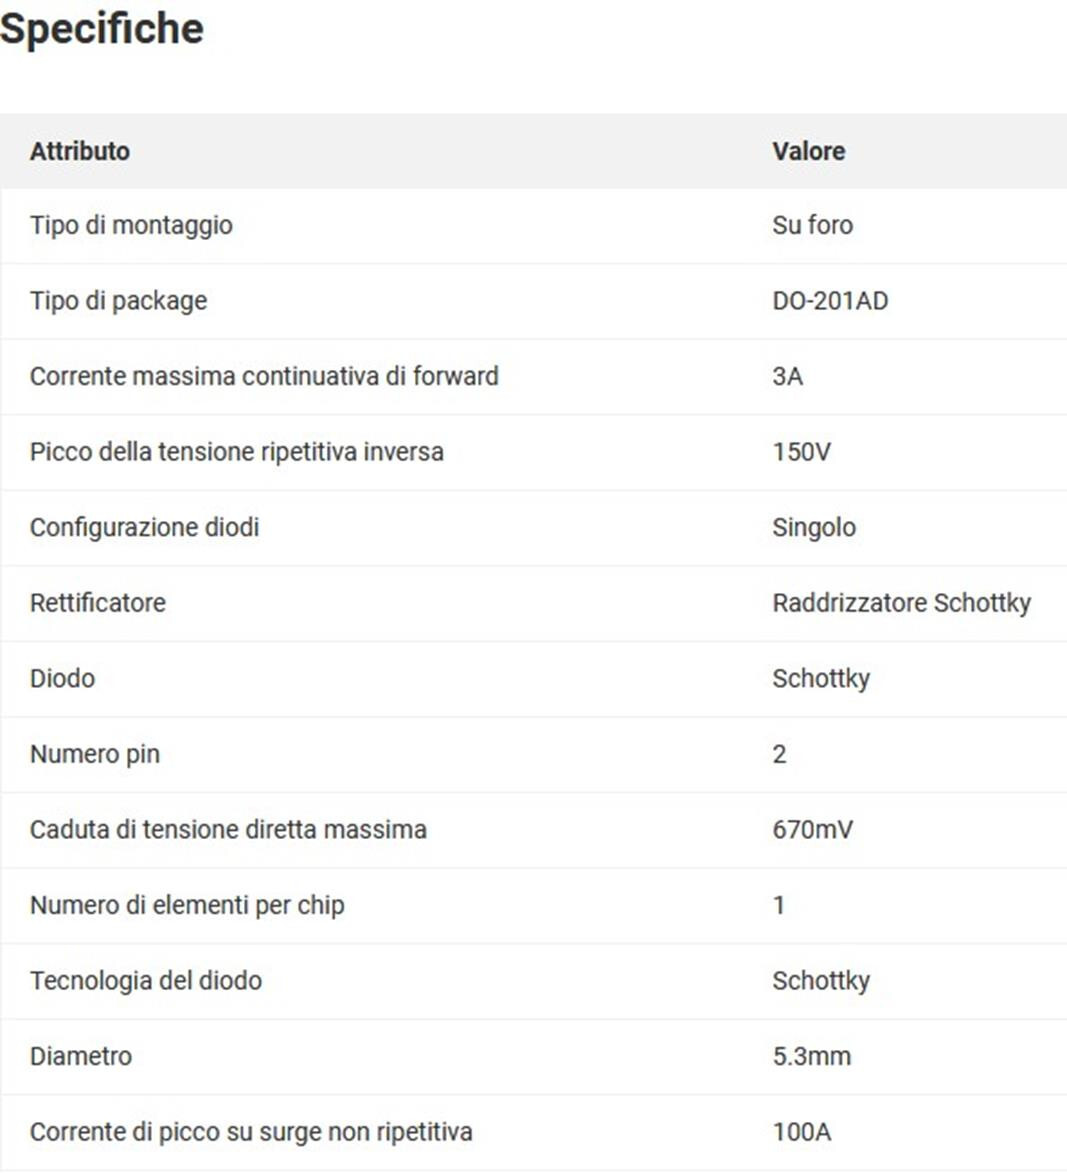This screenshot has width=1067, height=1173.
Task: Select the 150V reverse voltage value
Action: (801, 451)
